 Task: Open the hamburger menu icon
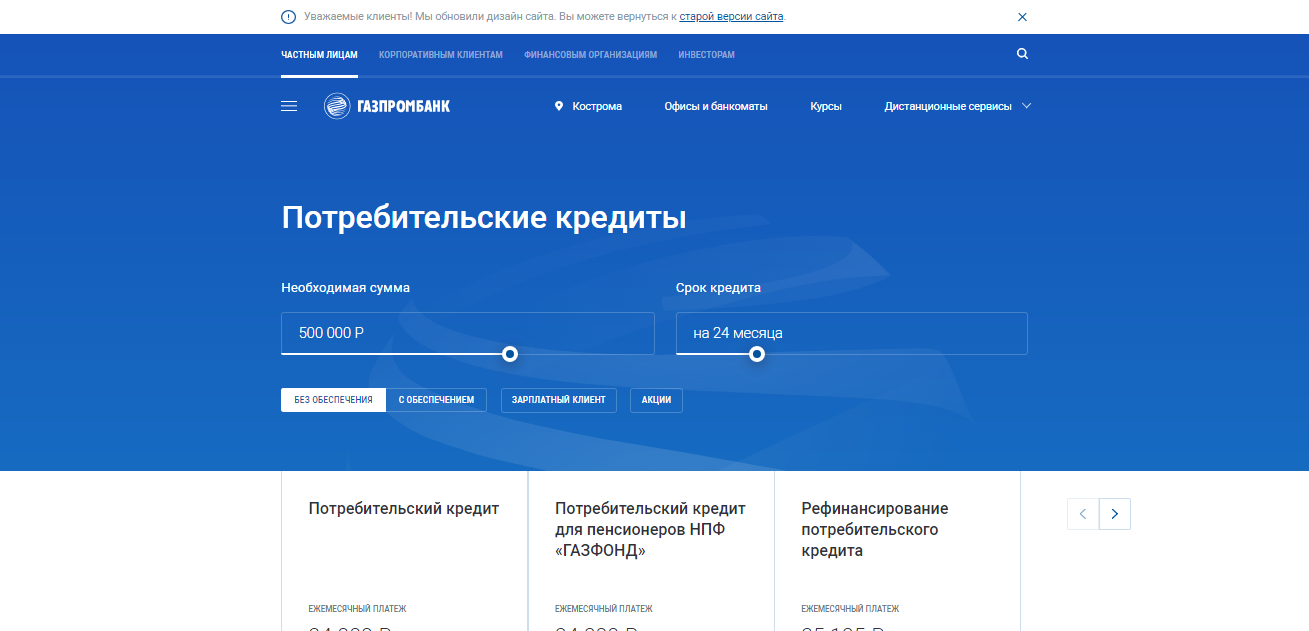[289, 106]
